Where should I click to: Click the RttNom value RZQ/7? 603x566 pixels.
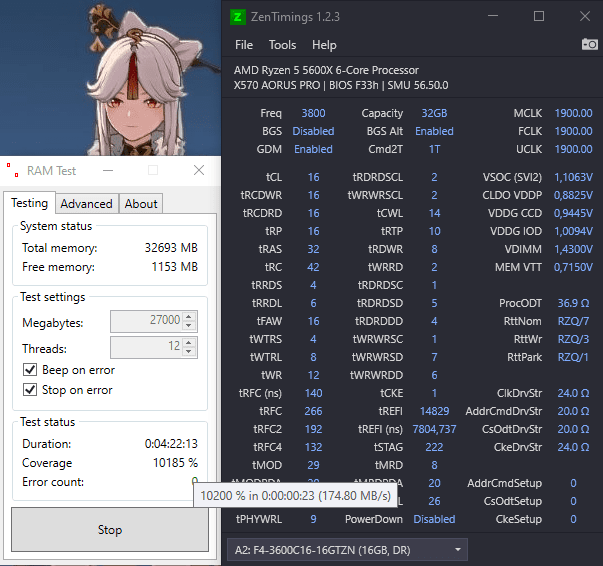573,321
